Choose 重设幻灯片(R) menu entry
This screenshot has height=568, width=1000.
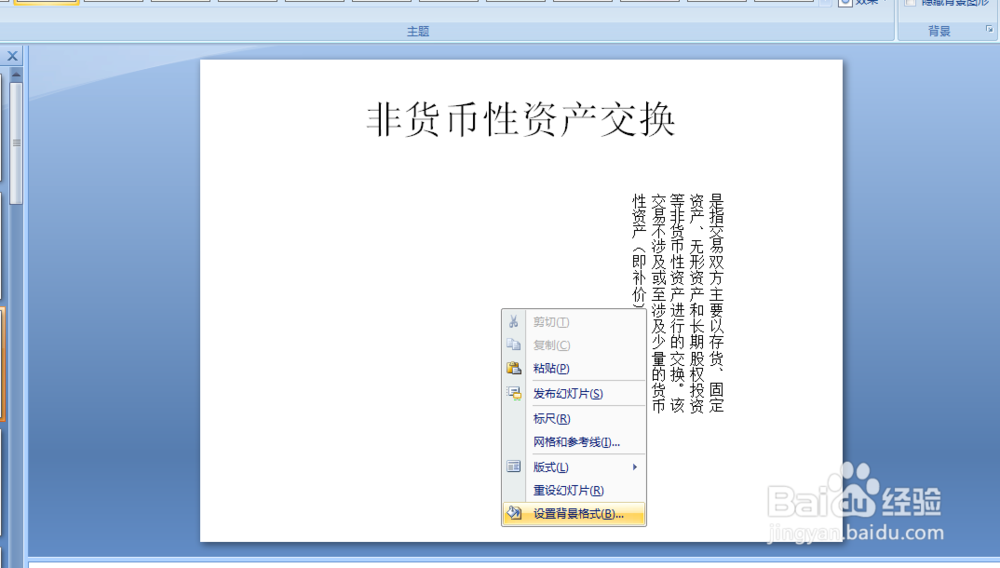point(573,490)
